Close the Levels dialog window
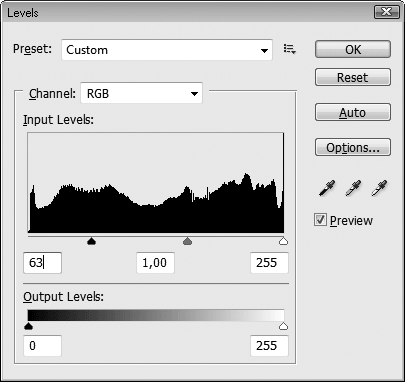405x382 pixels. (x=387, y=12)
